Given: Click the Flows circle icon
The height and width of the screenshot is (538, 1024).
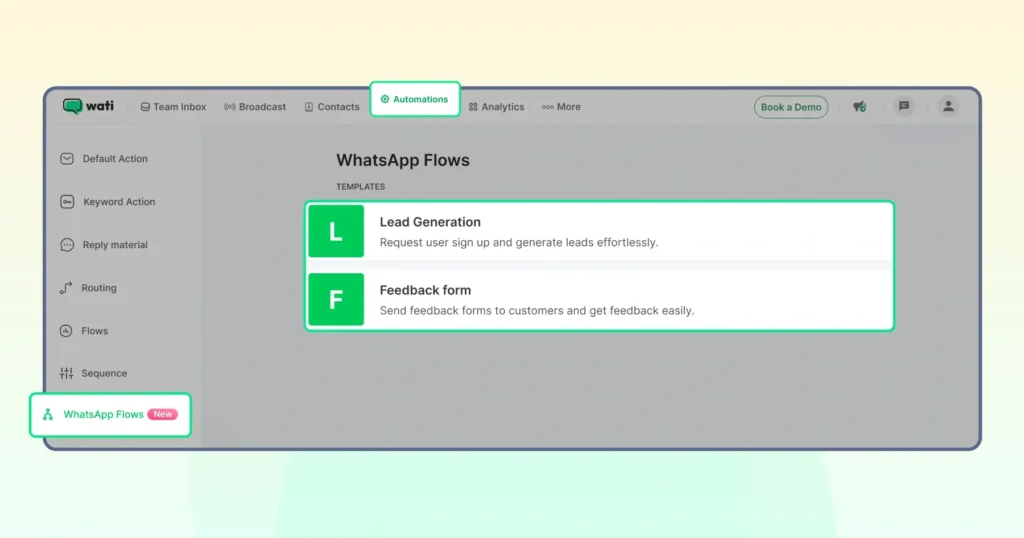Looking at the screenshot, I should pos(66,331).
